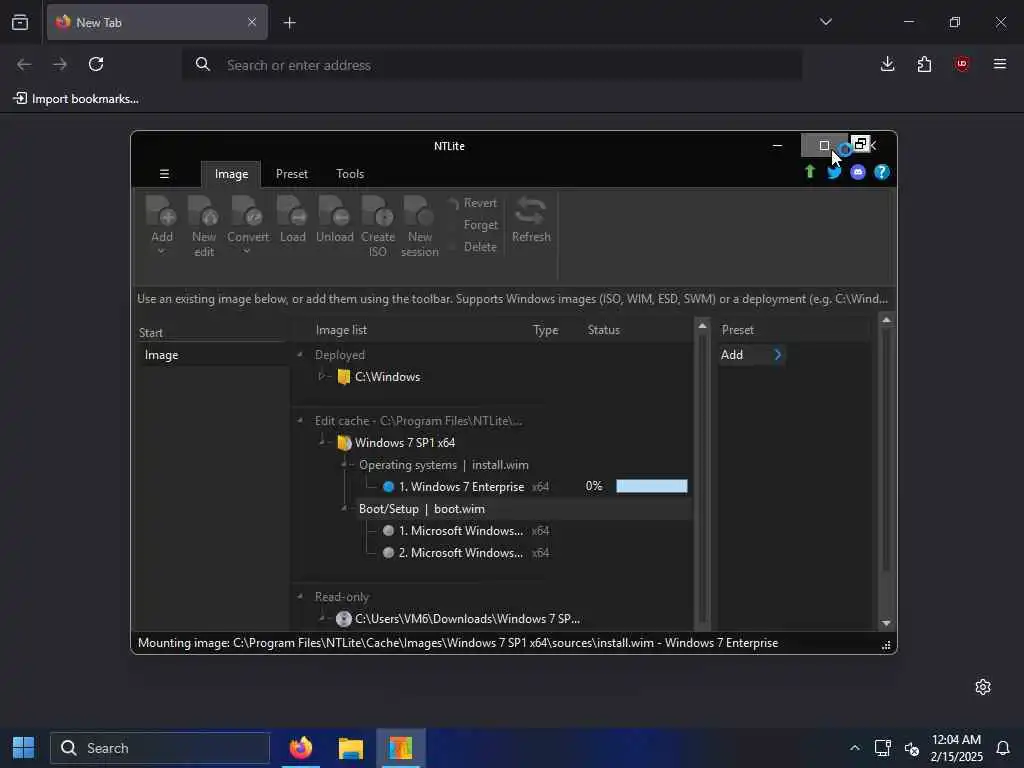The width and height of the screenshot is (1024, 768).
Task: Click the Type column header
Action: coord(545,330)
